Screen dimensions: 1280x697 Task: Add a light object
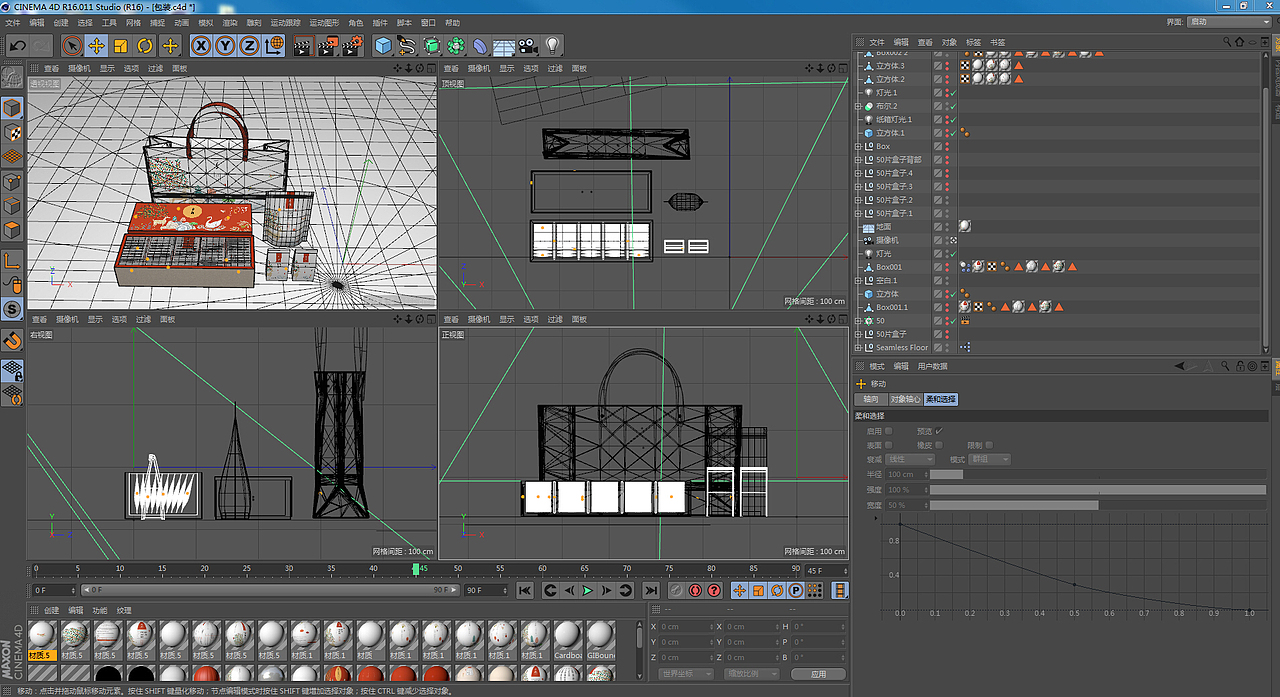(x=552, y=45)
